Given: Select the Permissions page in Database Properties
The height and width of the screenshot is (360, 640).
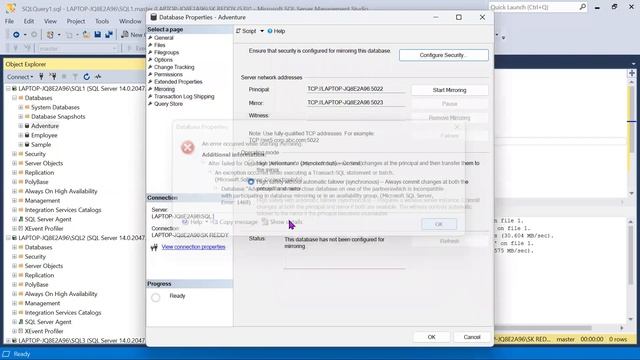Looking at the screenshot, I should pyautogui.click(x=168, y=74).
